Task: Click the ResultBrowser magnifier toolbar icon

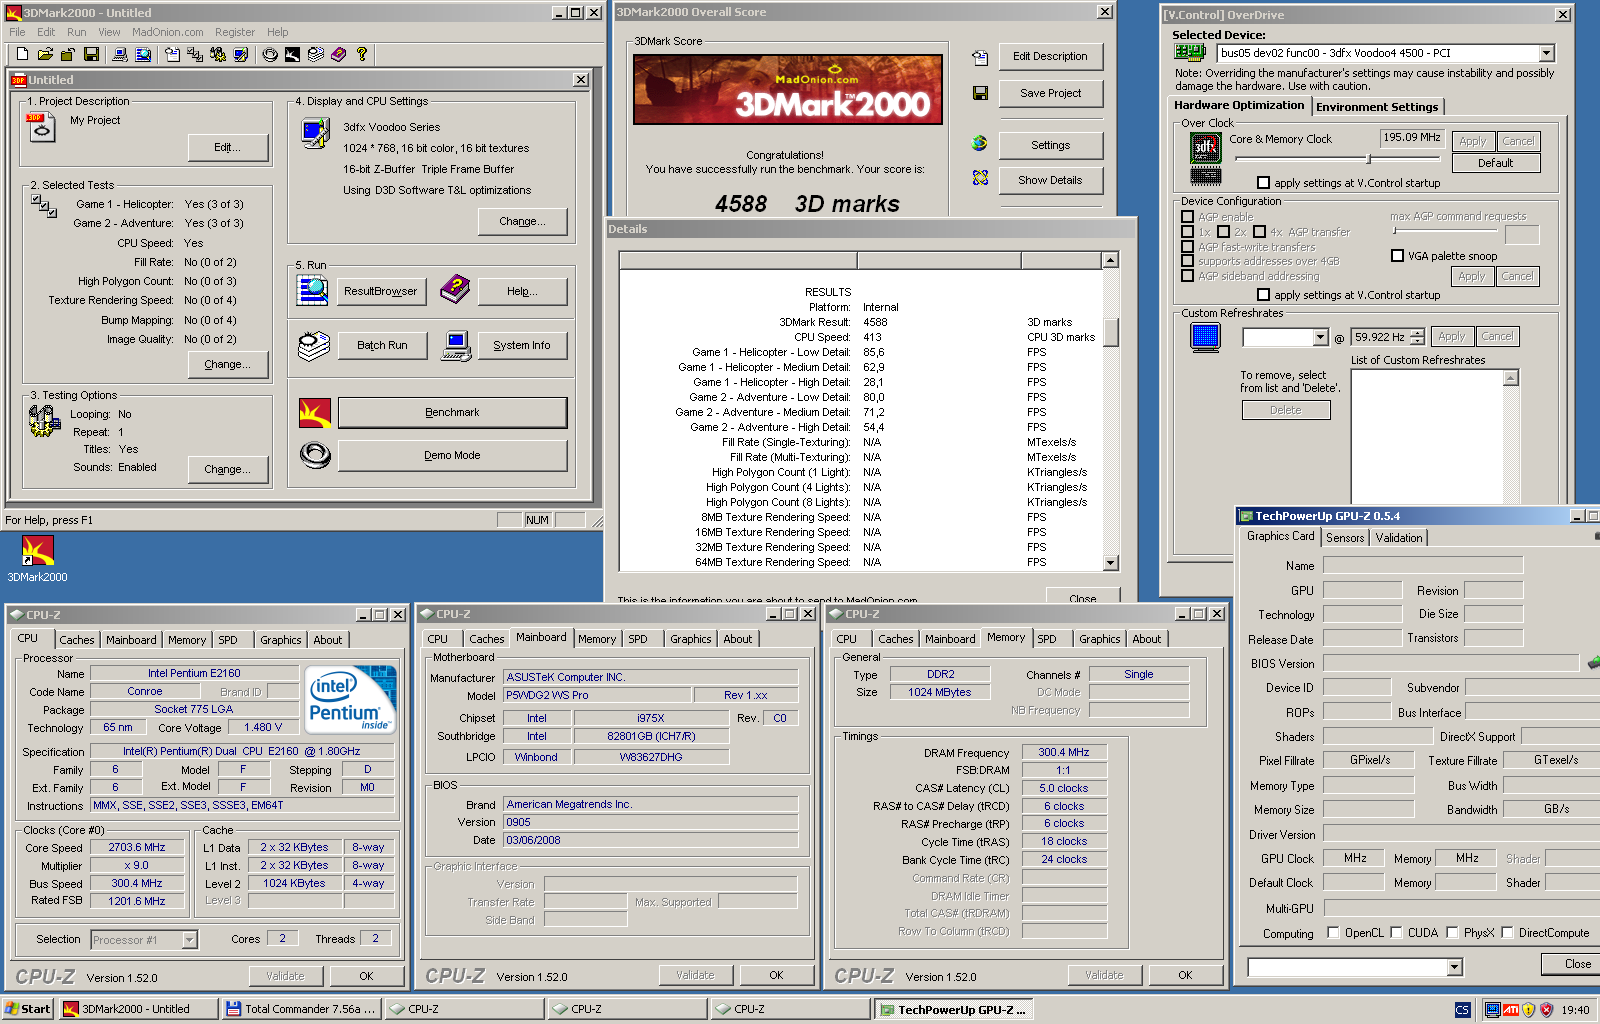Action: pos(143,54)
